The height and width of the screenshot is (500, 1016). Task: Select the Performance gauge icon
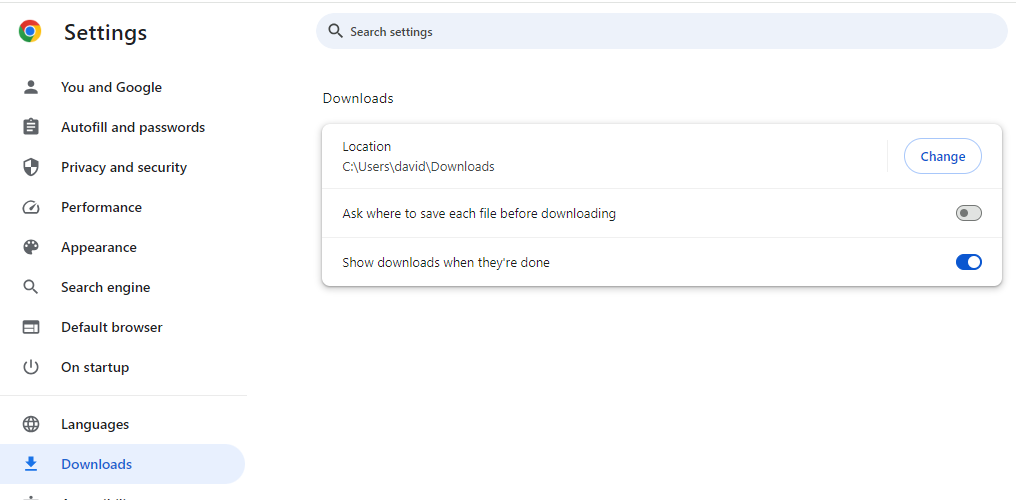coord(30,207)
